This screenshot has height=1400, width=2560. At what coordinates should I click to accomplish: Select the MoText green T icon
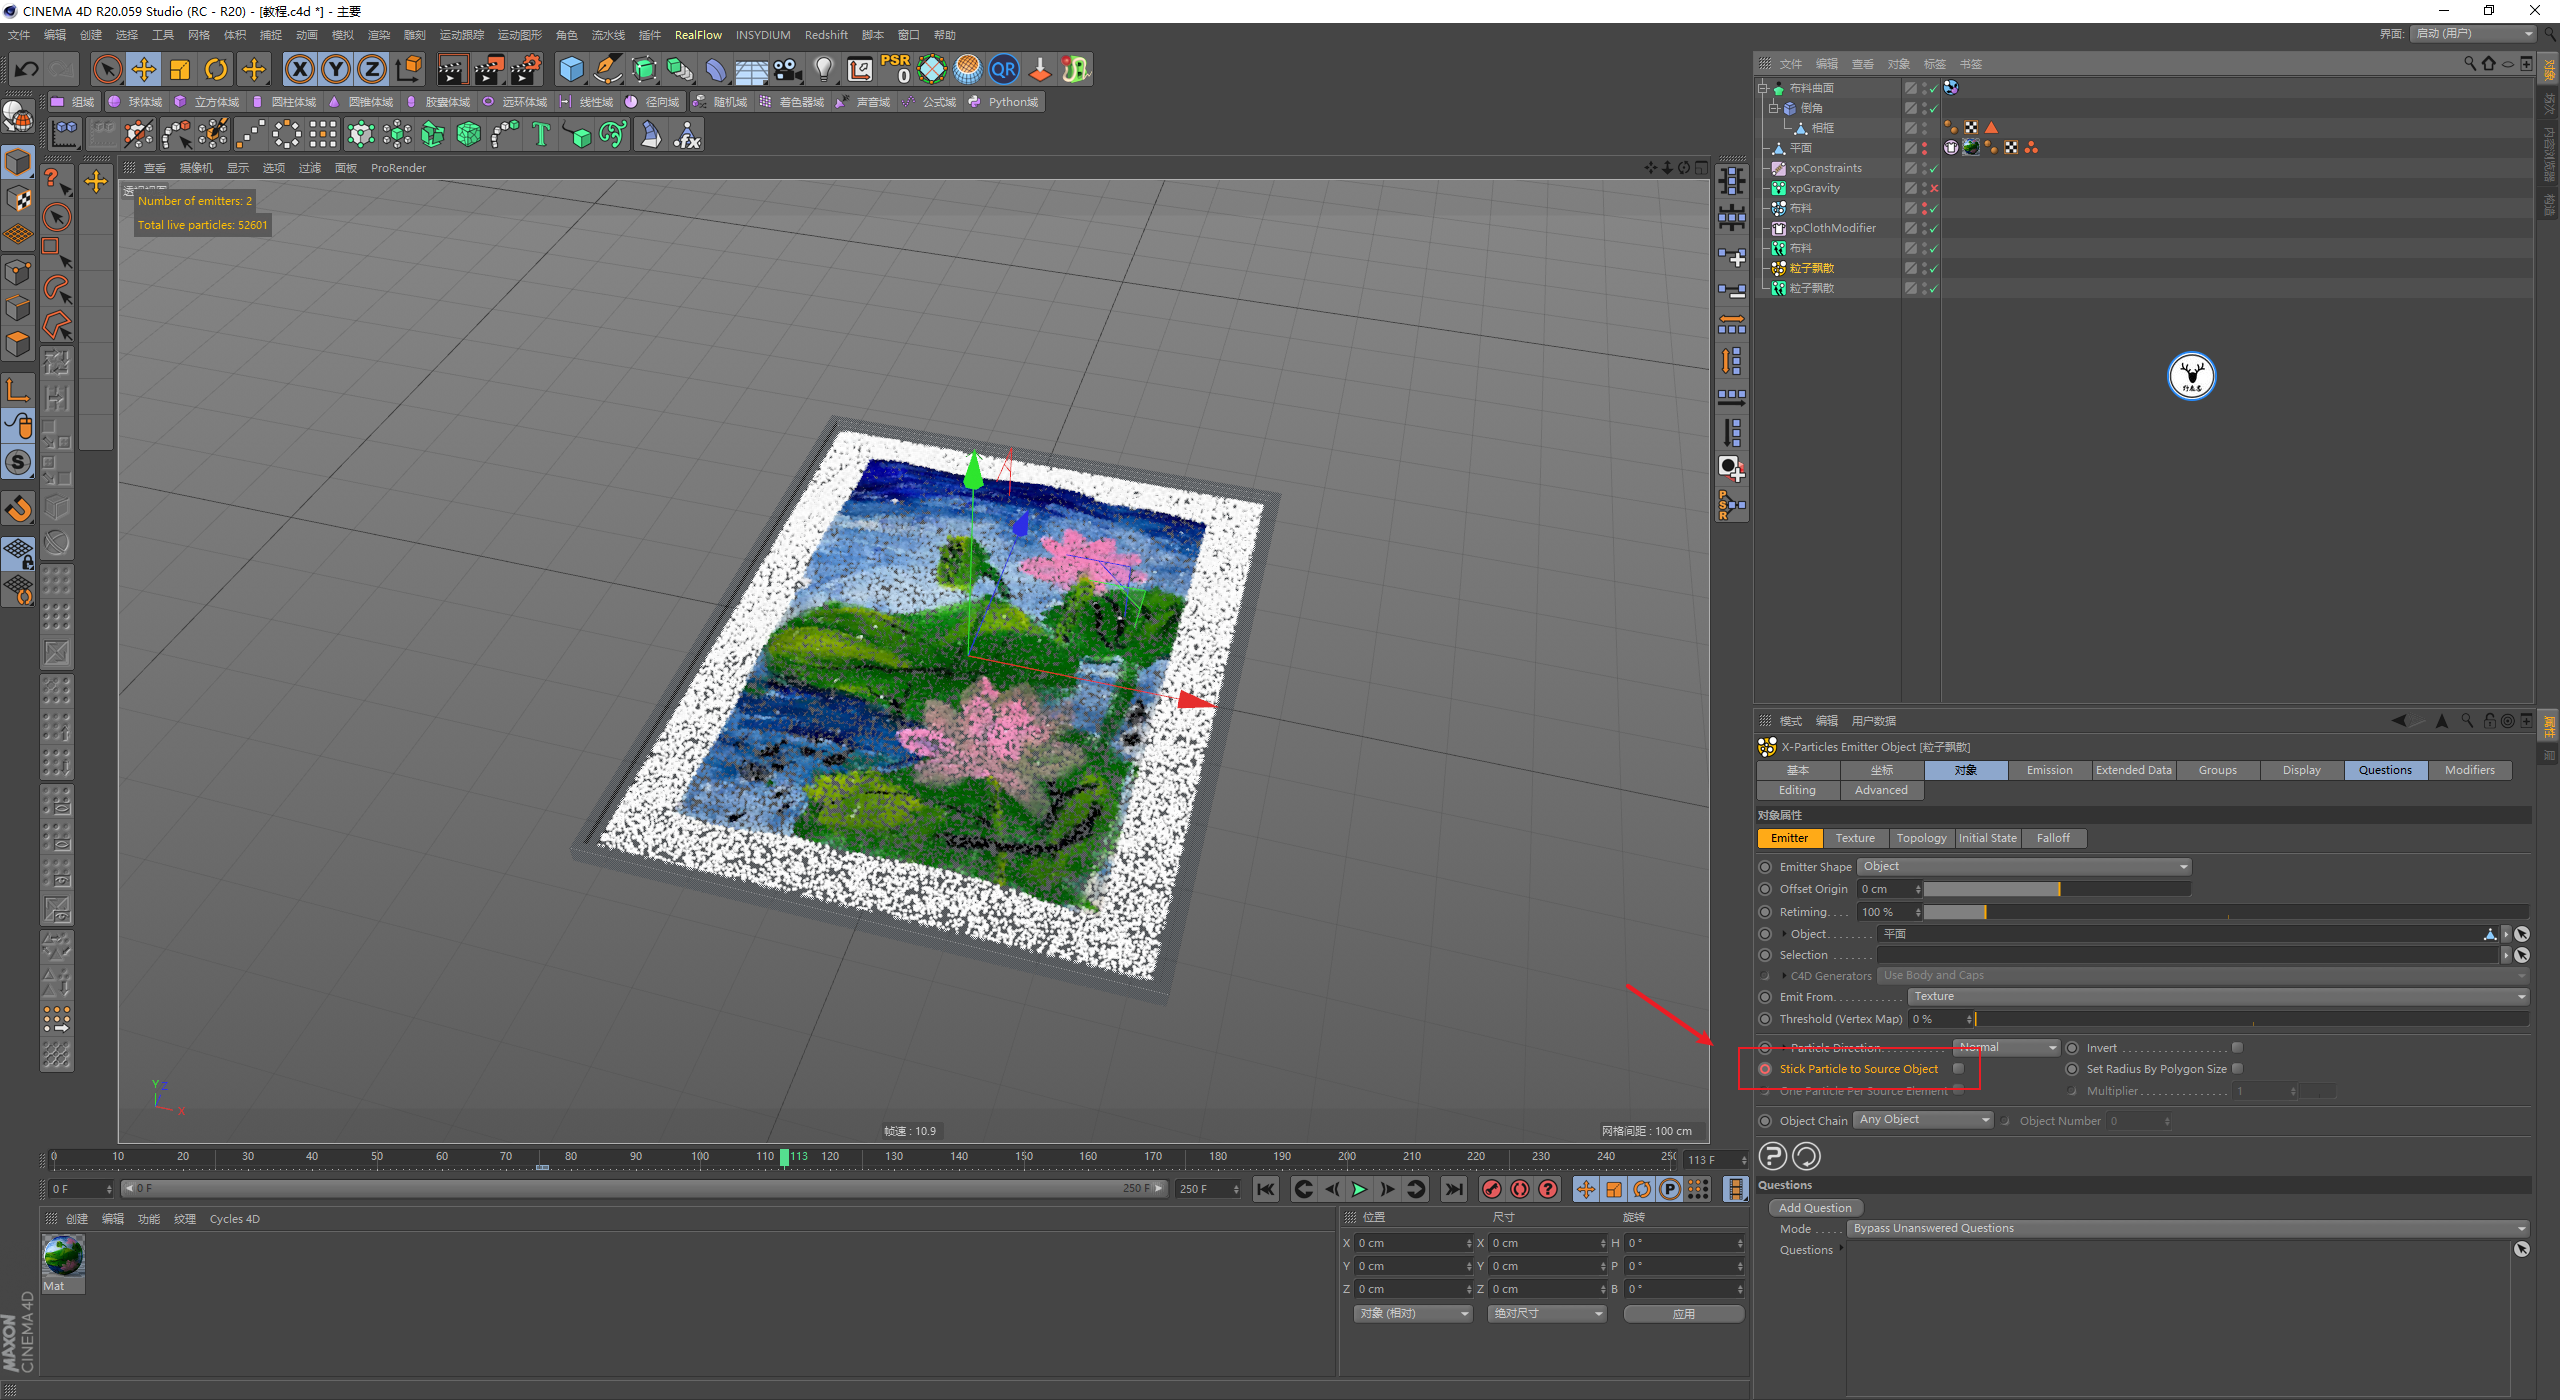click(541, 134)
